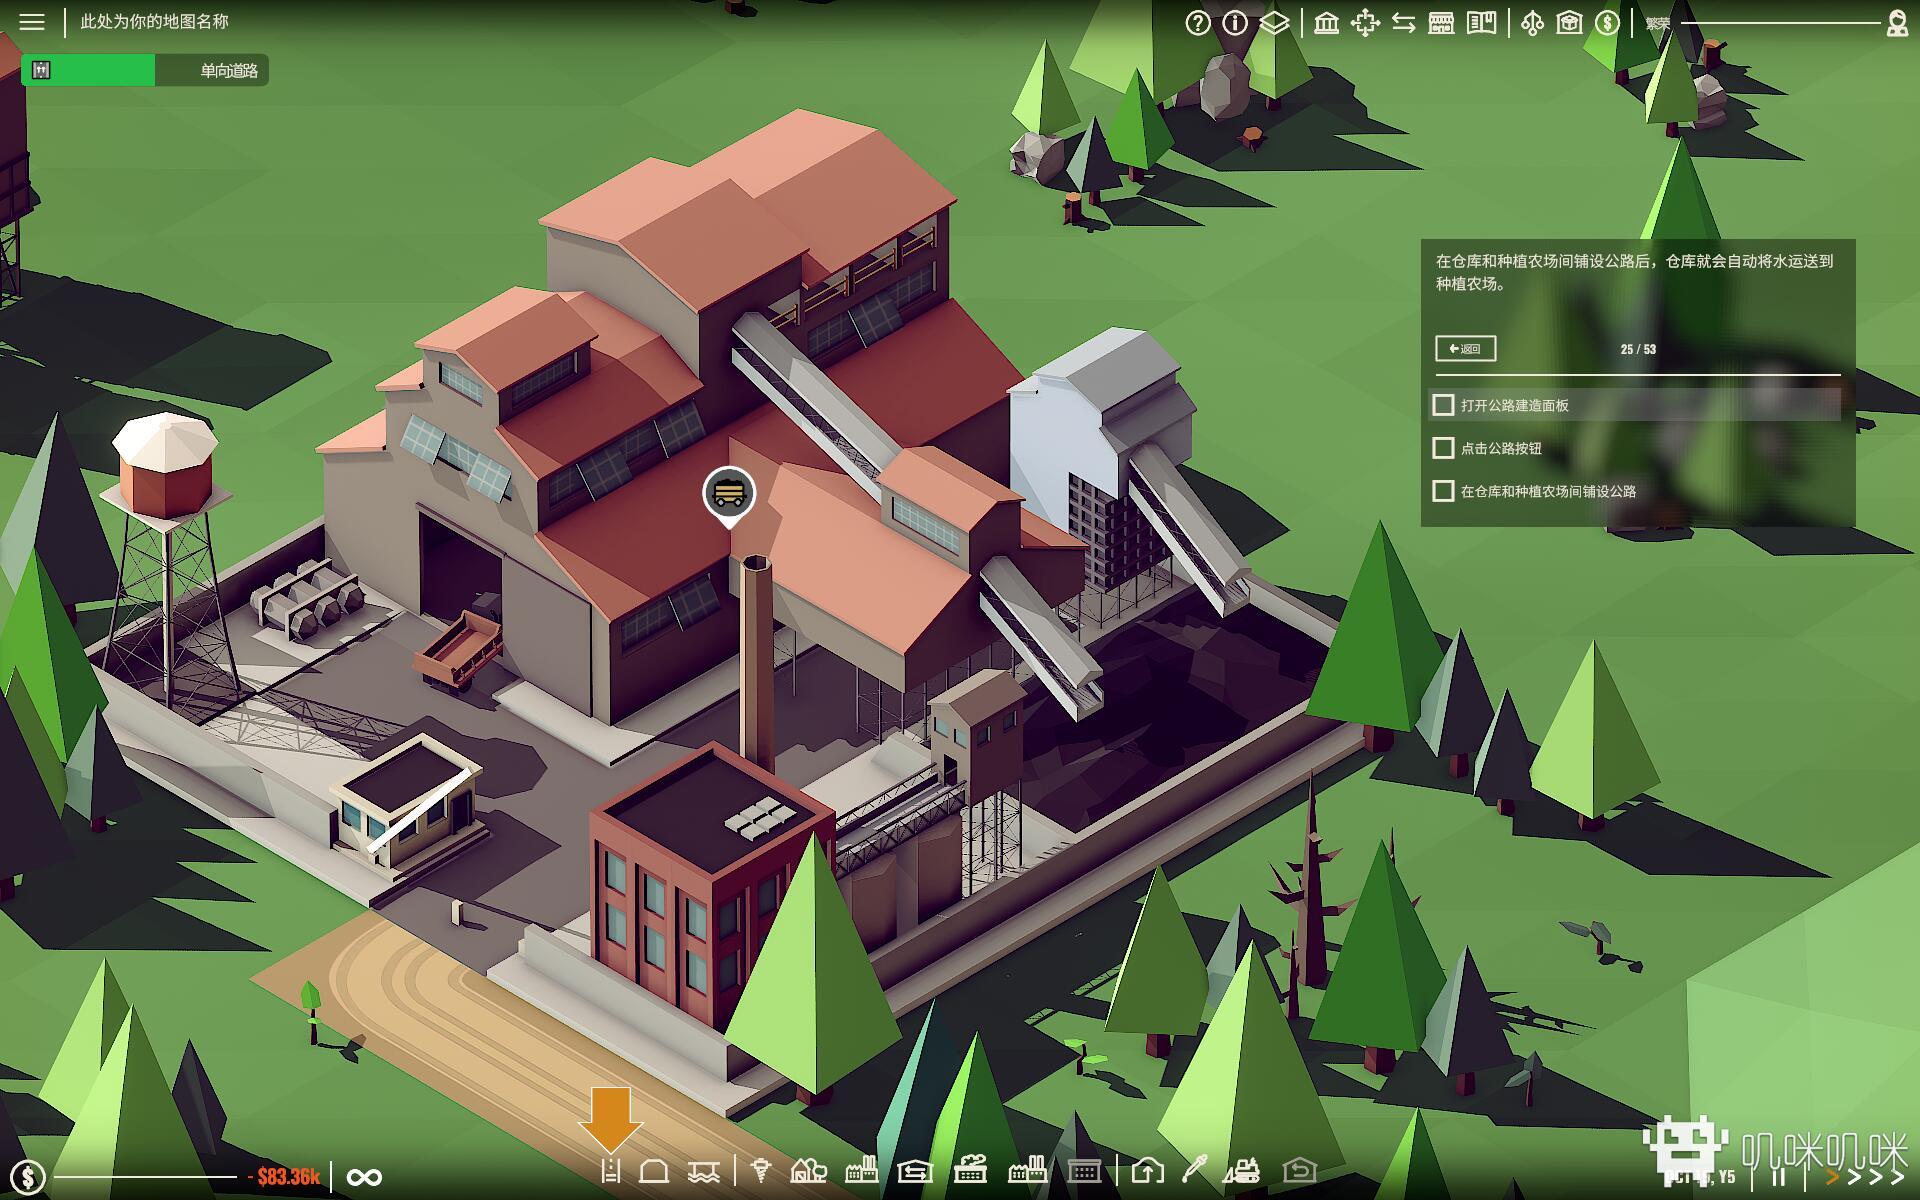Open the recipe book menu icon
The width and height of the screenshot is (1920, 1200).
1481,23
